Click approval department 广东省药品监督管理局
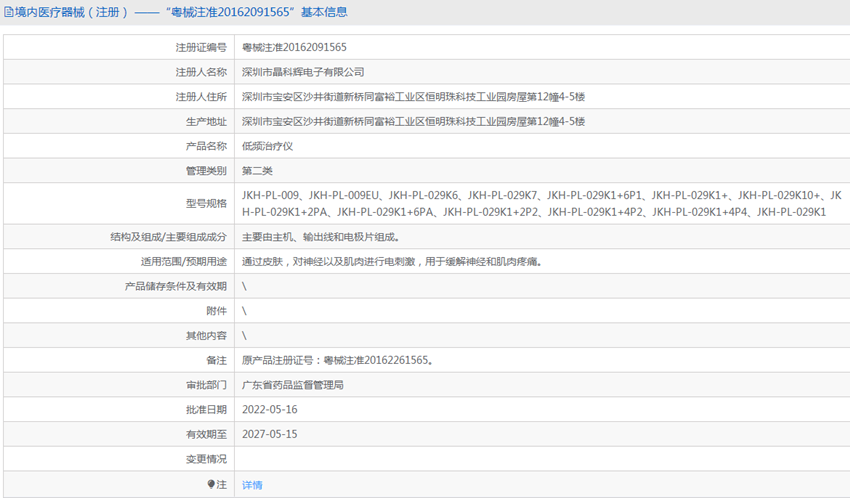 (x=293, y=385)
